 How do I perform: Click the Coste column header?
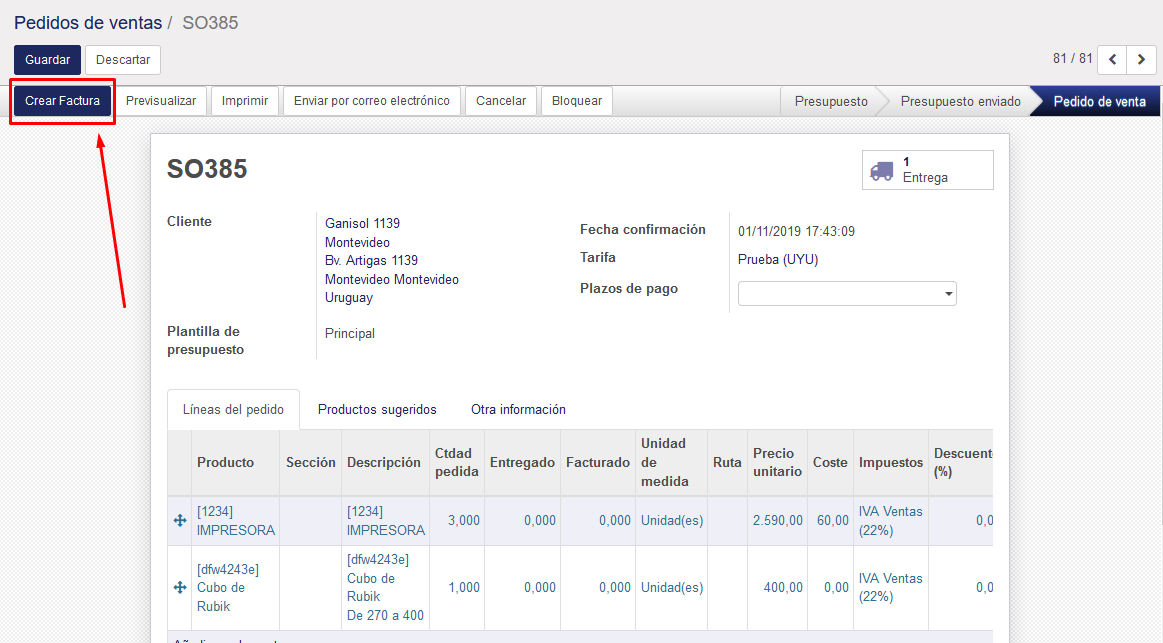pyautogui.click(x=830, y=462)
